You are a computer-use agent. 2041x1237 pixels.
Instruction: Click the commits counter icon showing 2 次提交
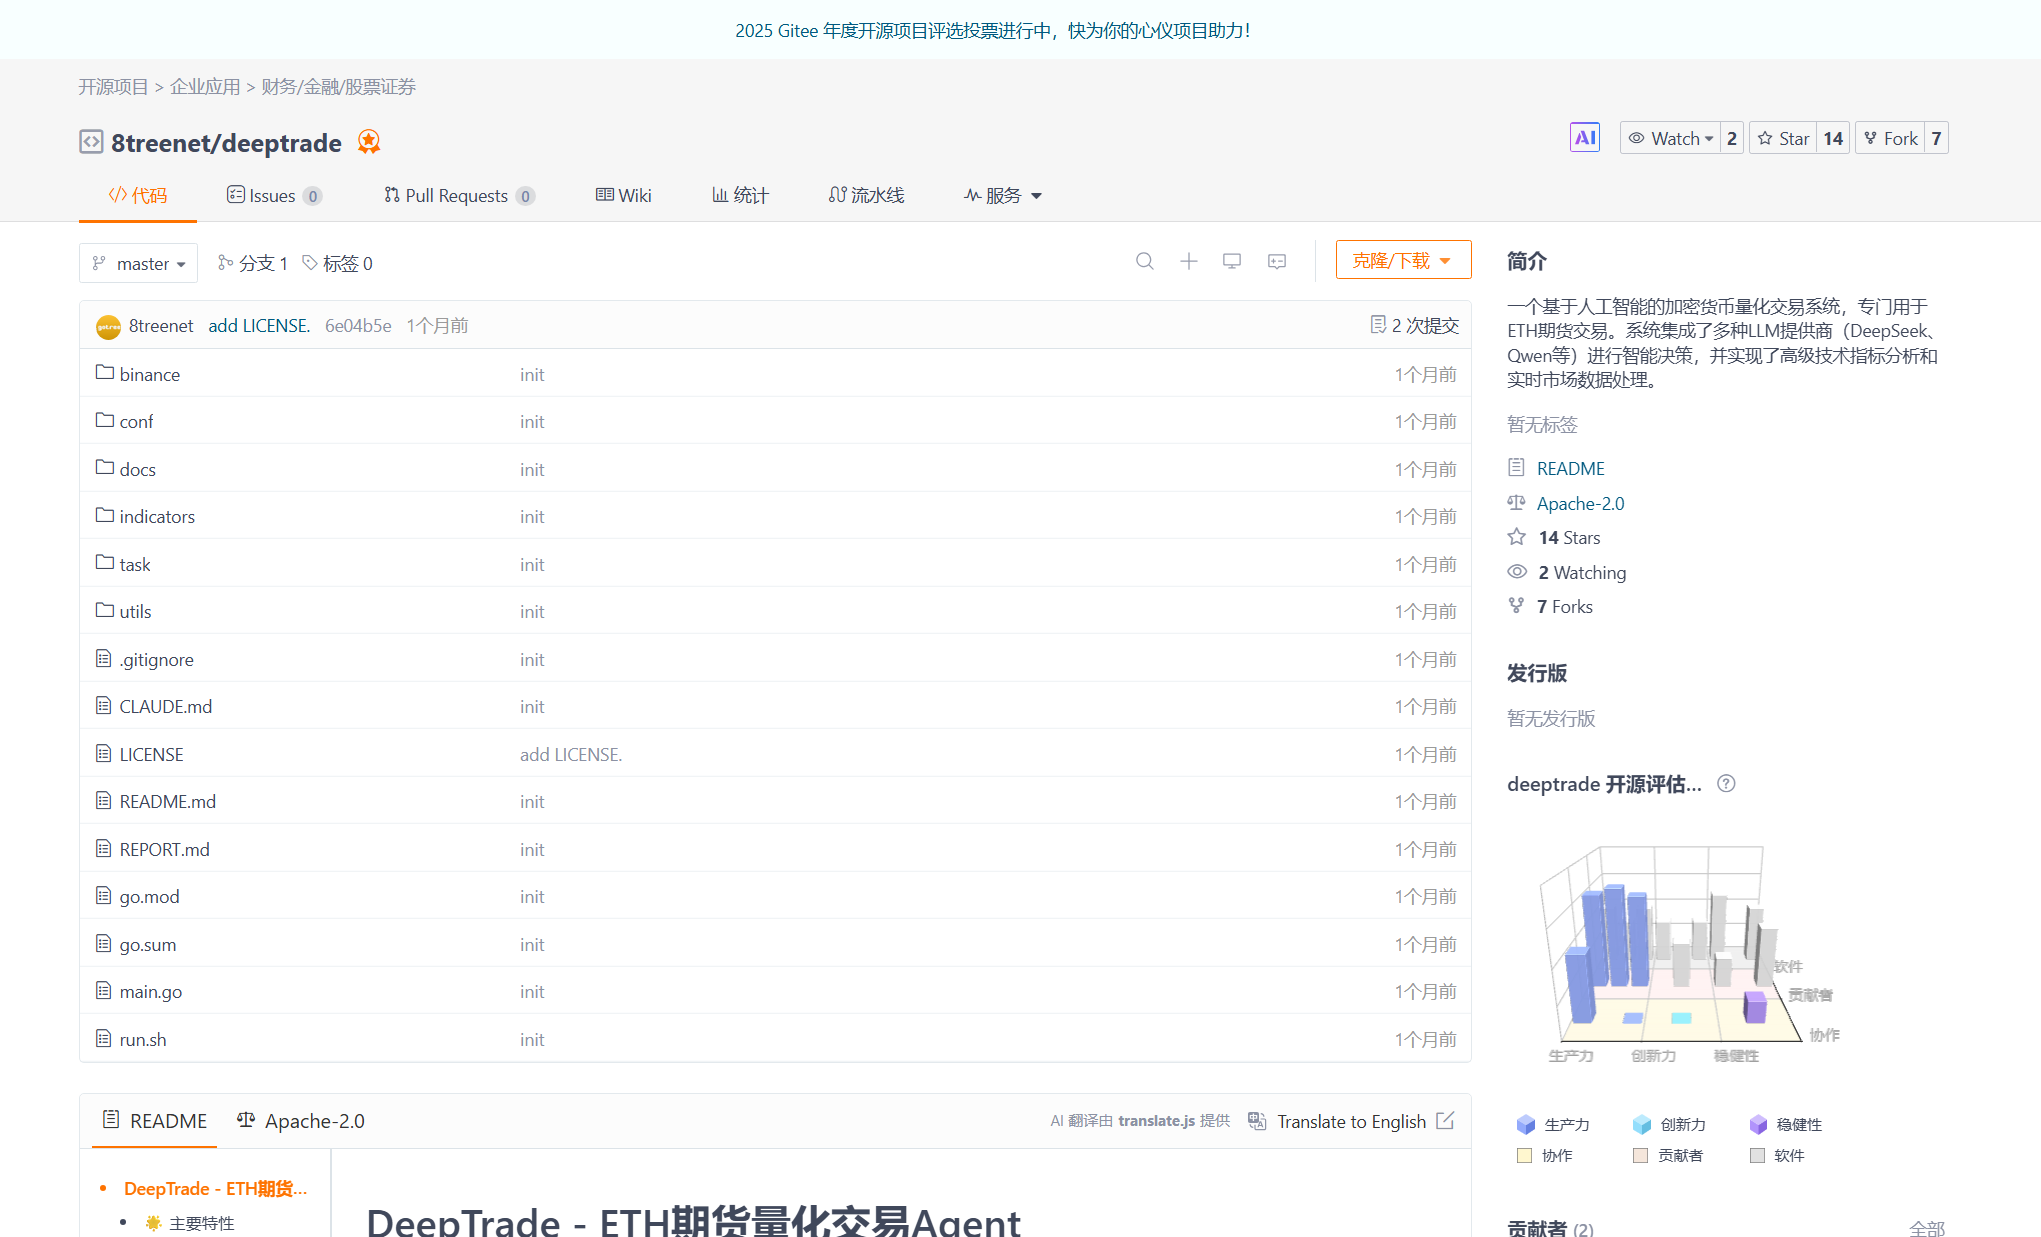tap(1378, 325)
